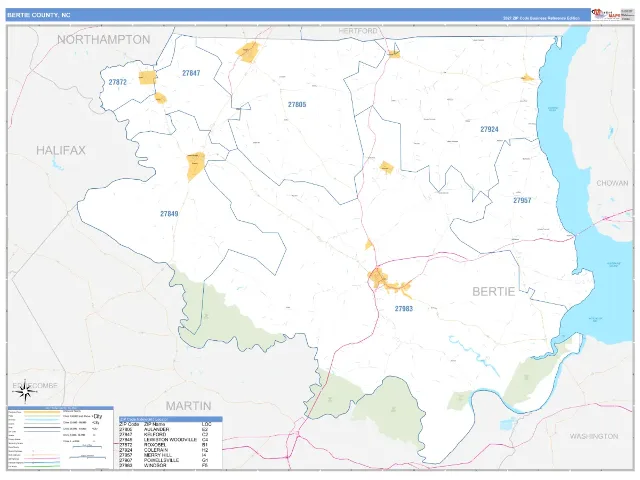Select the MARTIN county label
Image resolution: width=640 pixels, height=480 pixels.
pyautogui.click(x=189, y=406)
